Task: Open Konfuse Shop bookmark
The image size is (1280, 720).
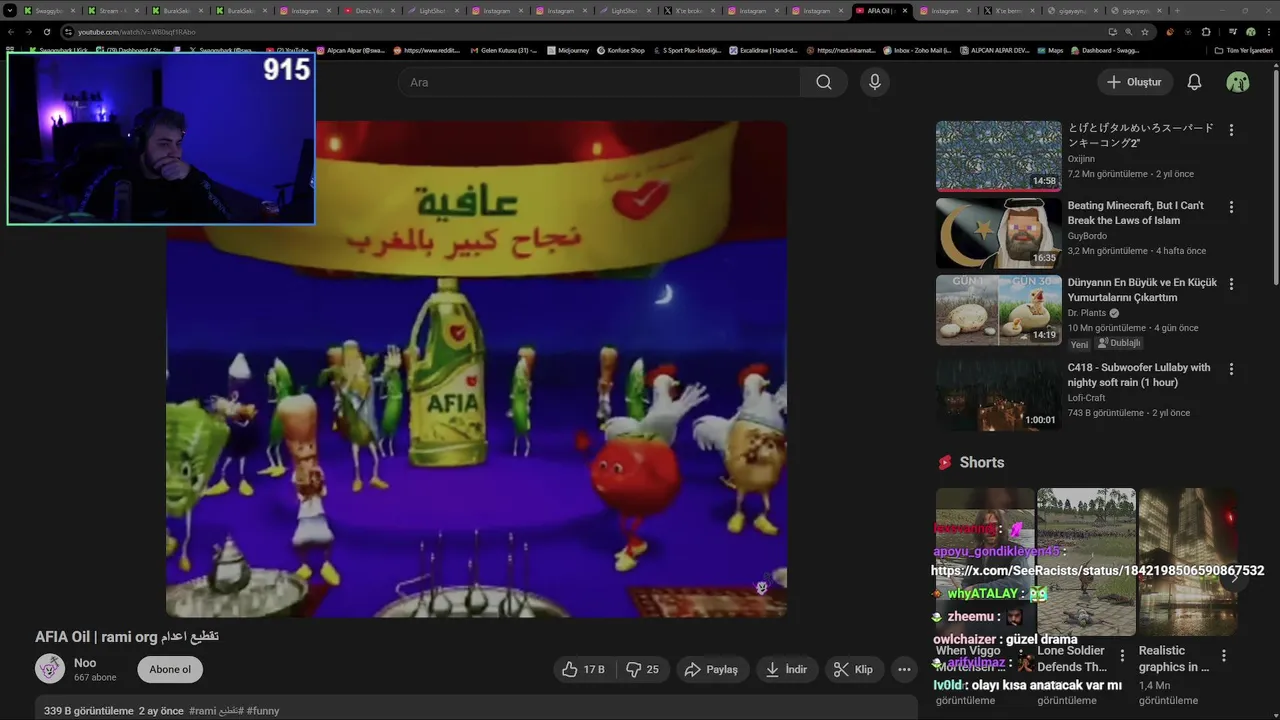Action: pyautogui.click(x=620, y=50)
